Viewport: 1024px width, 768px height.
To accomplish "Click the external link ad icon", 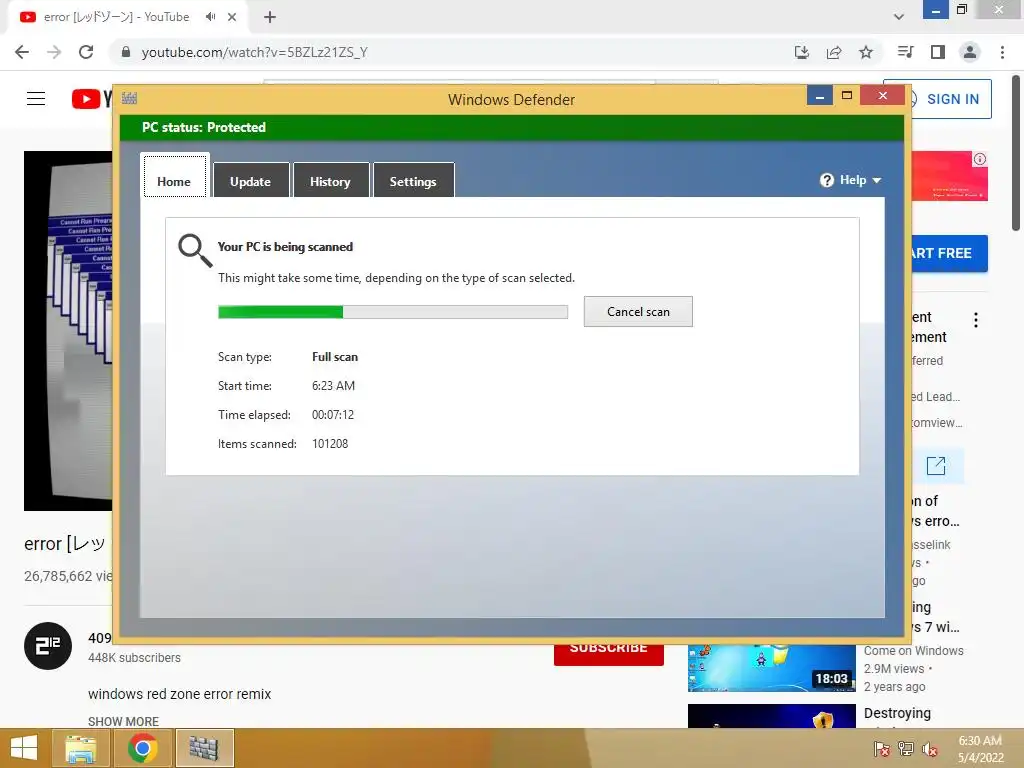I will click(936, 466).
